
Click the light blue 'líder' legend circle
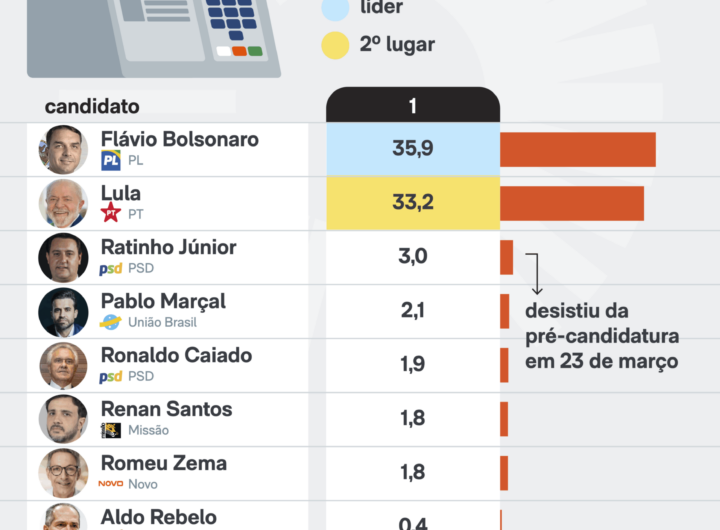click(x=336, y=8)
